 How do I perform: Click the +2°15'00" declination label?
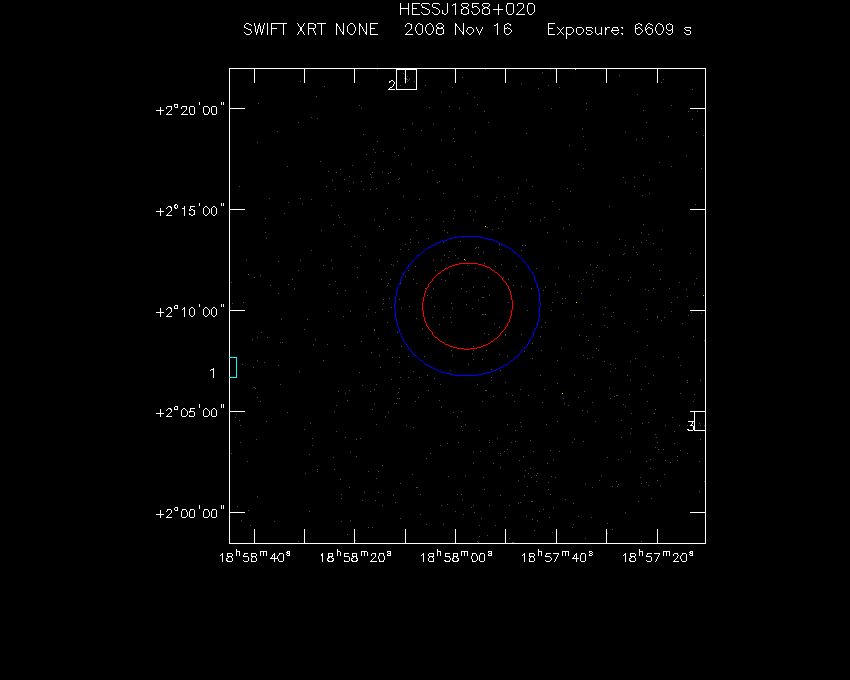pos(190,211)
